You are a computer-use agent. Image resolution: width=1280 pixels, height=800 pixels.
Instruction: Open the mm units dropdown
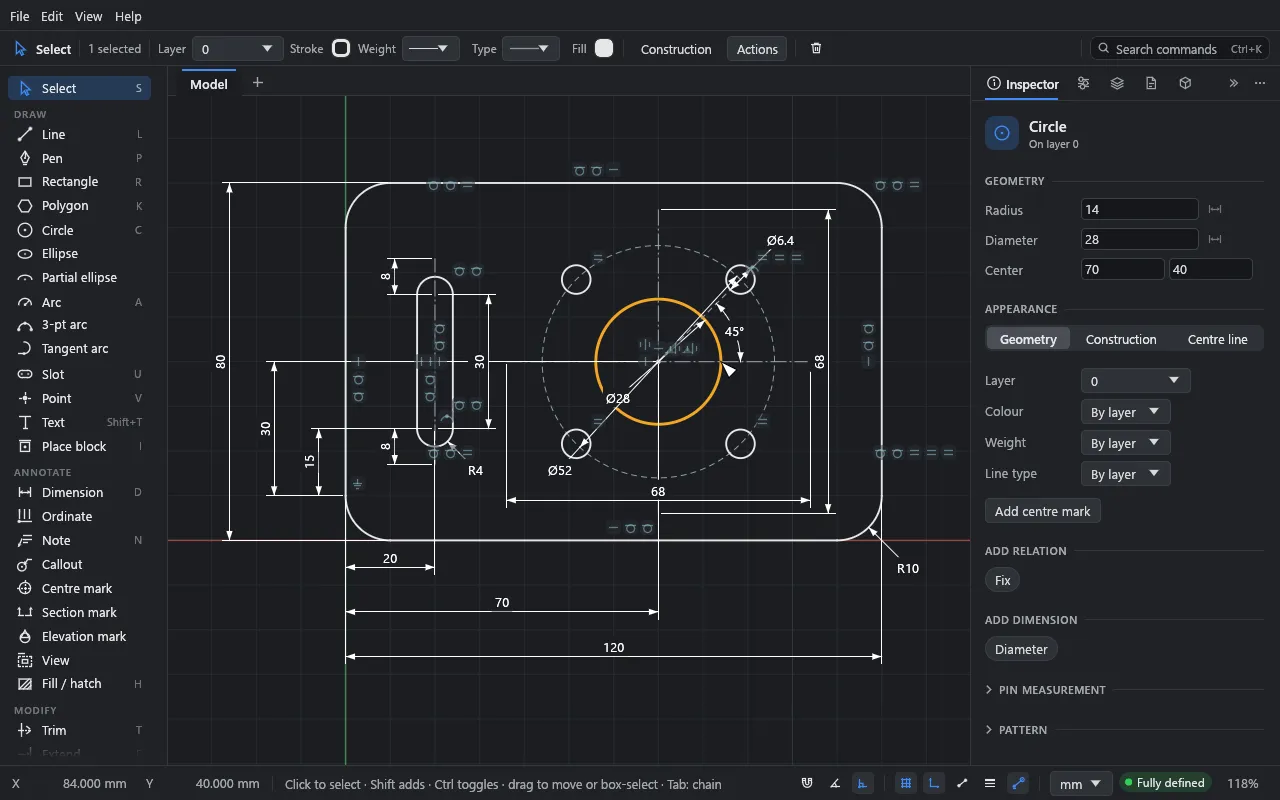point(1081,784)
